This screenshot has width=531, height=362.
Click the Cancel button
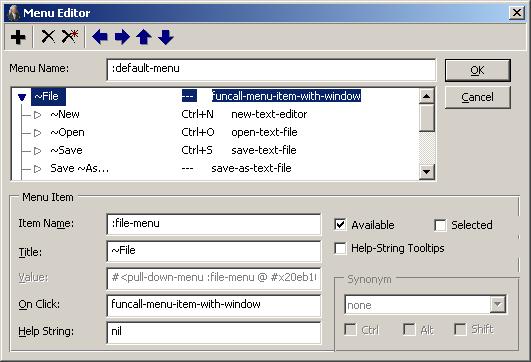coord(477,97)
